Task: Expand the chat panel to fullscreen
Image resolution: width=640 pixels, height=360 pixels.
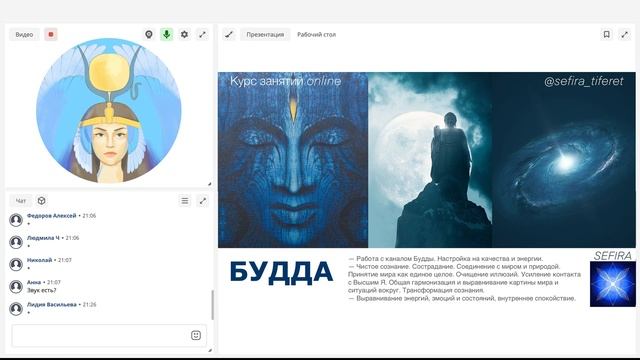Action: 202,200
